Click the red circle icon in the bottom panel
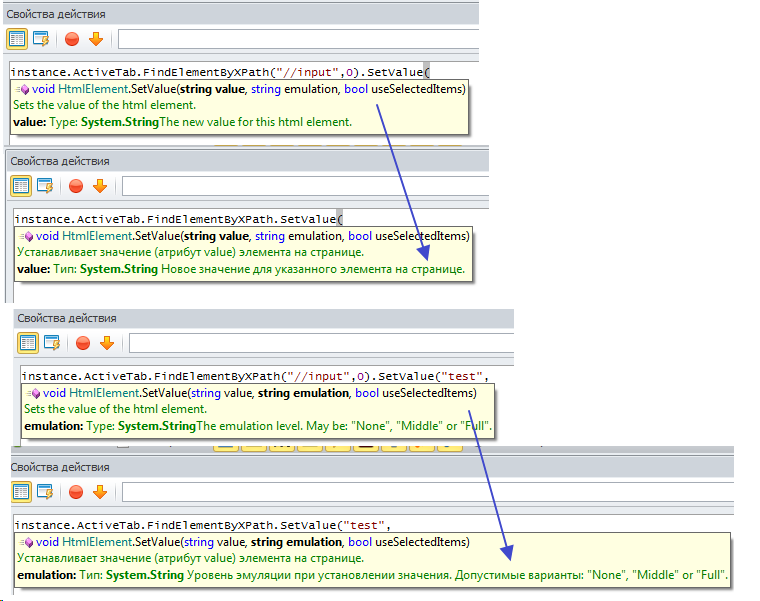 [76, 492]
